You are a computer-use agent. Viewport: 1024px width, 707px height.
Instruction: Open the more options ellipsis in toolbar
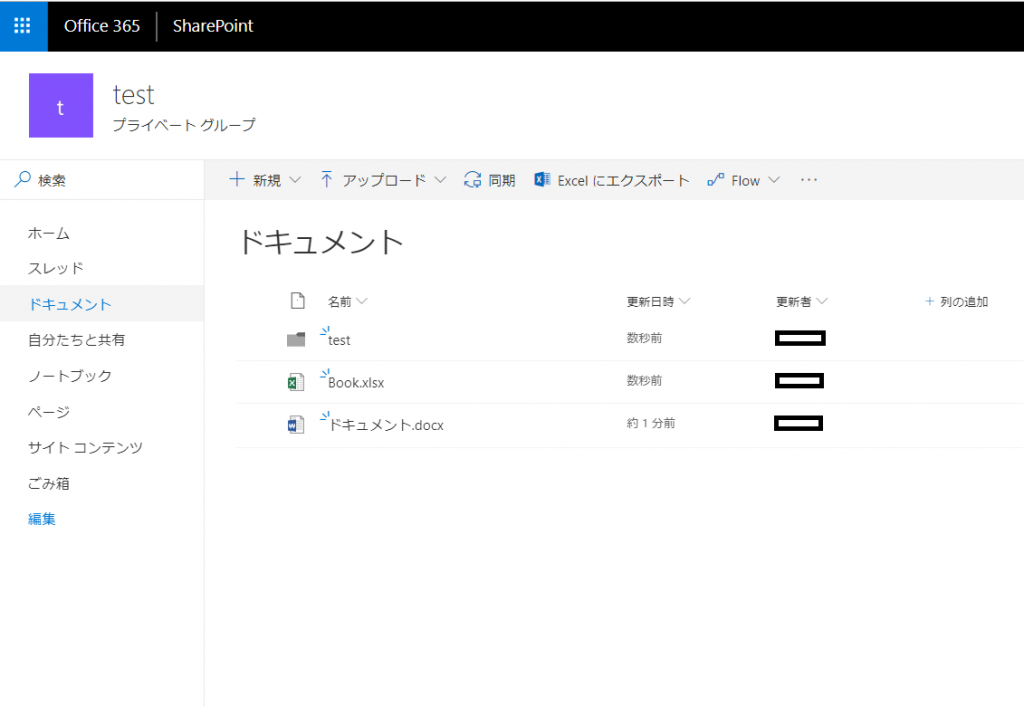tap(808, 180)
